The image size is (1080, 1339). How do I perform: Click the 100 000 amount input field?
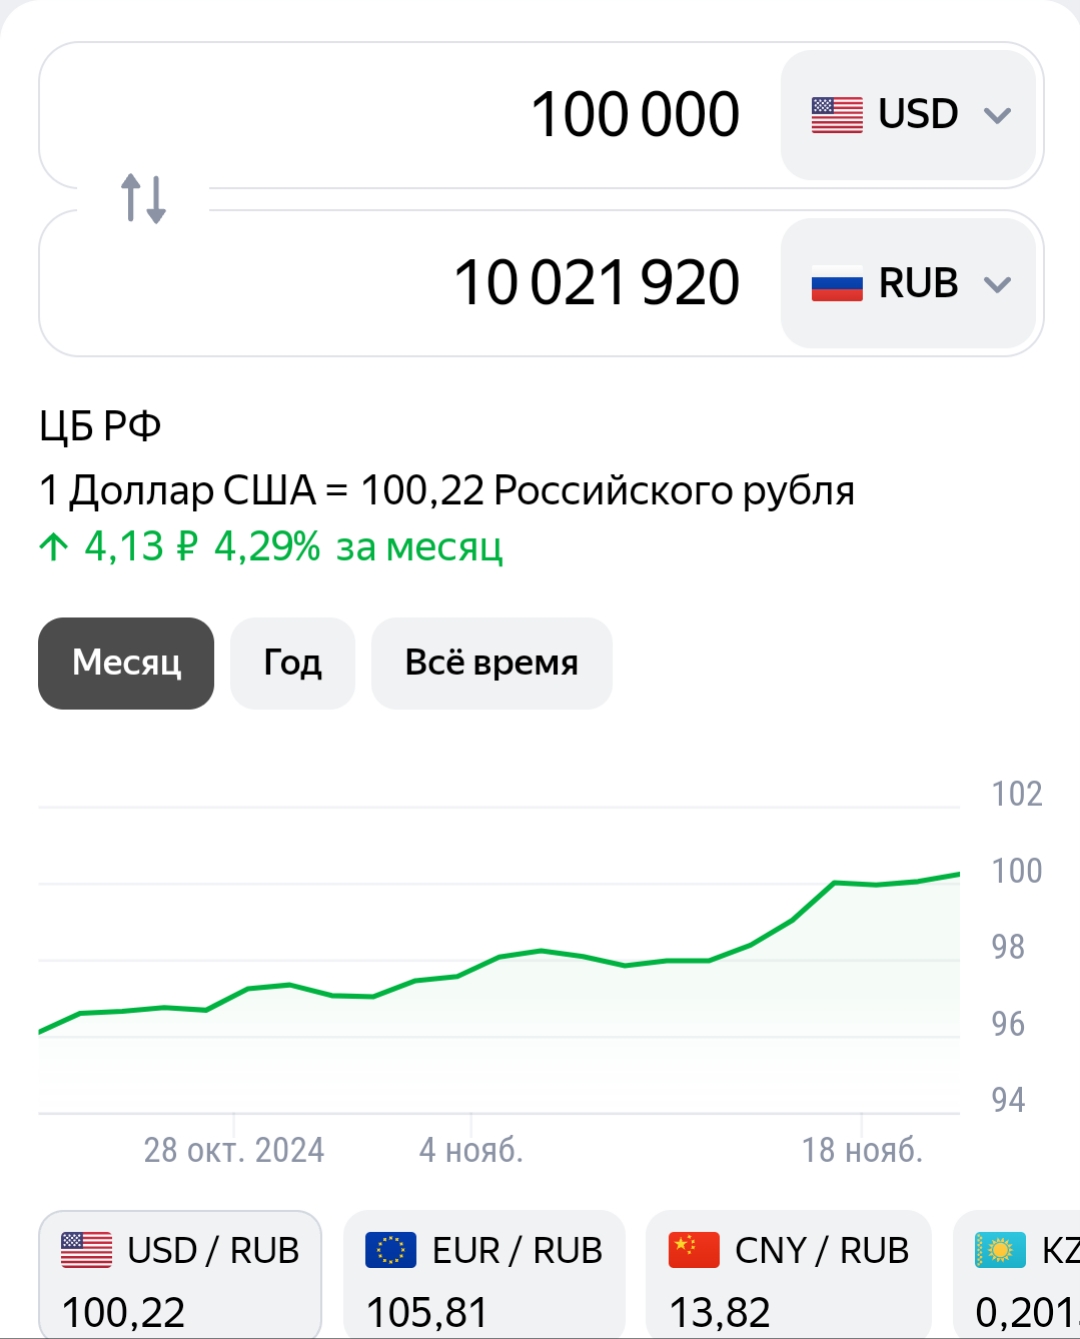point(410,115)
